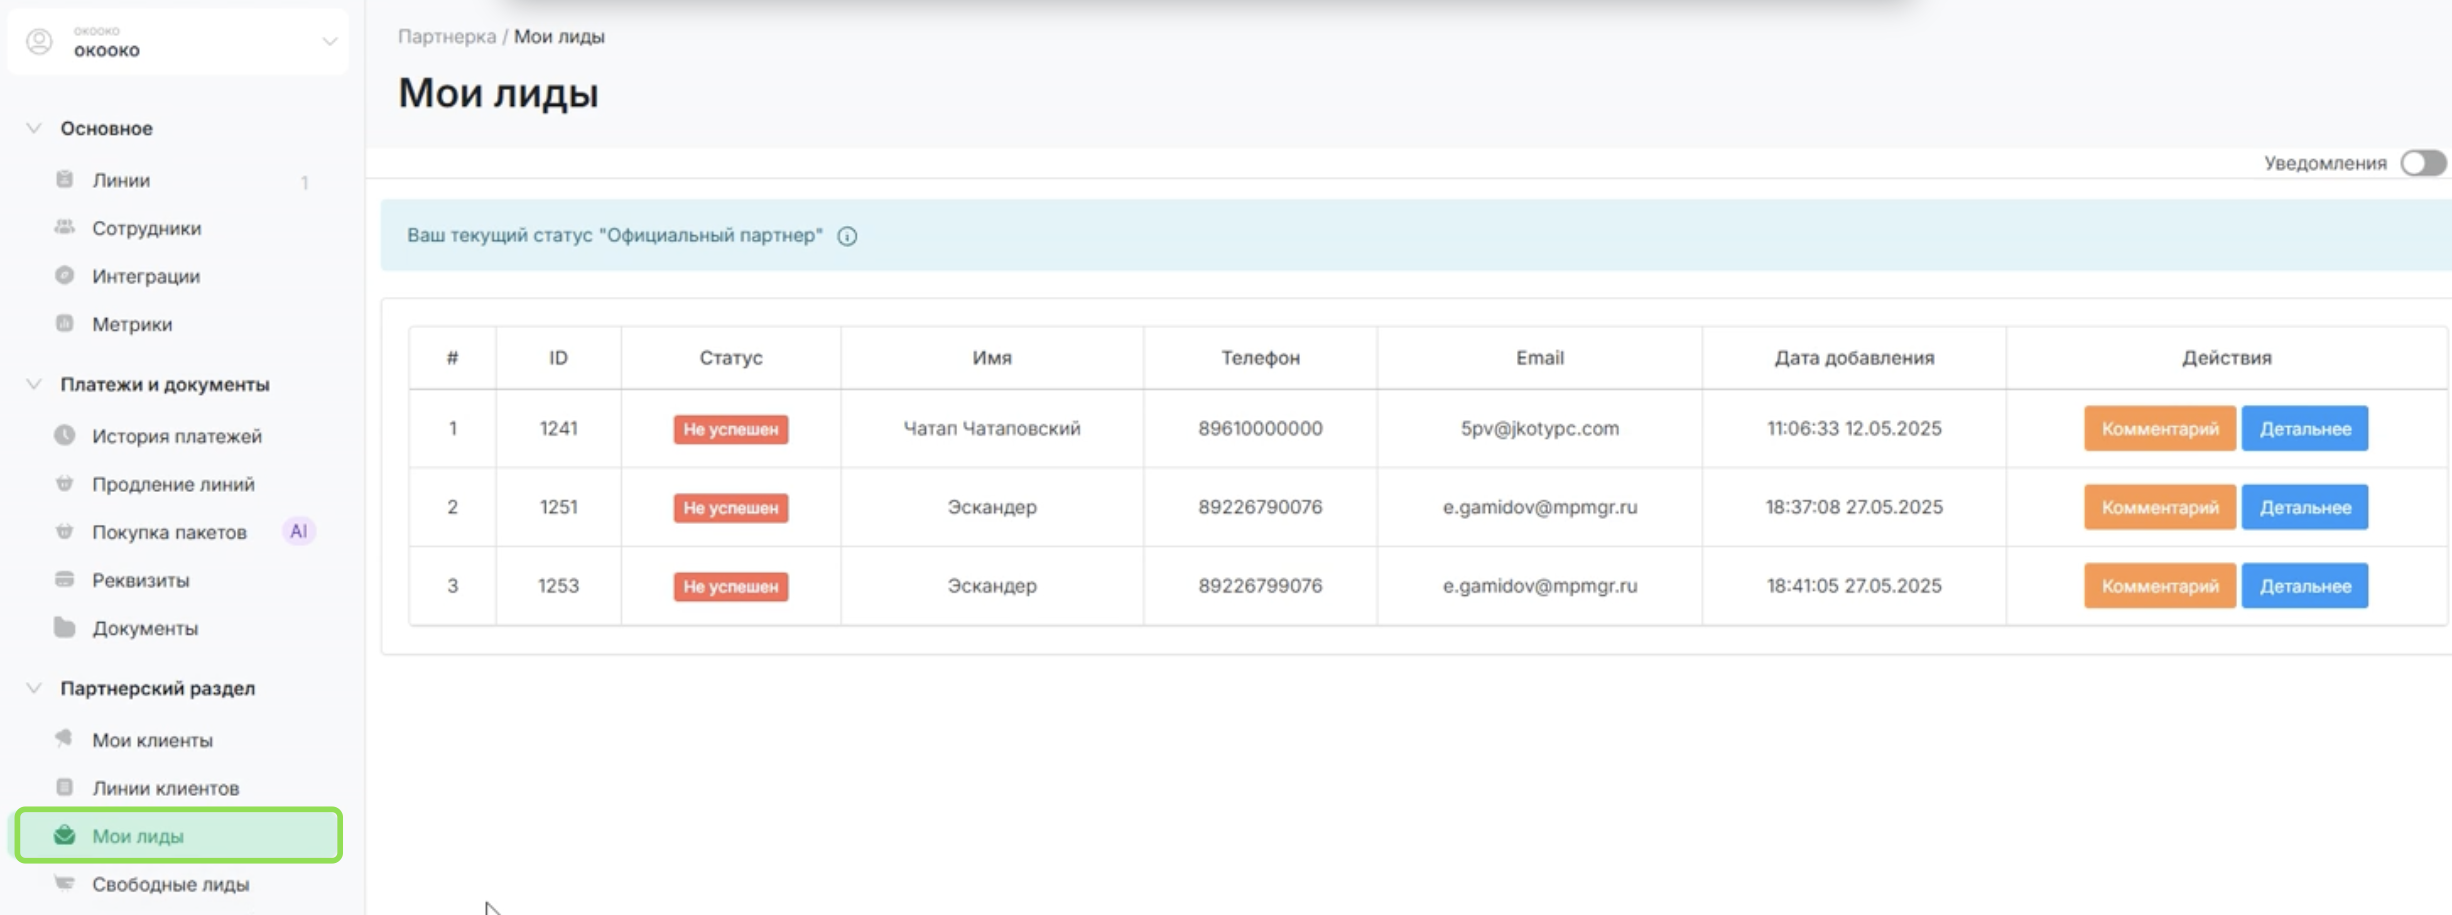Collapse the Основное section
This screenshot has height=915, width=2452.
(34, 128)
